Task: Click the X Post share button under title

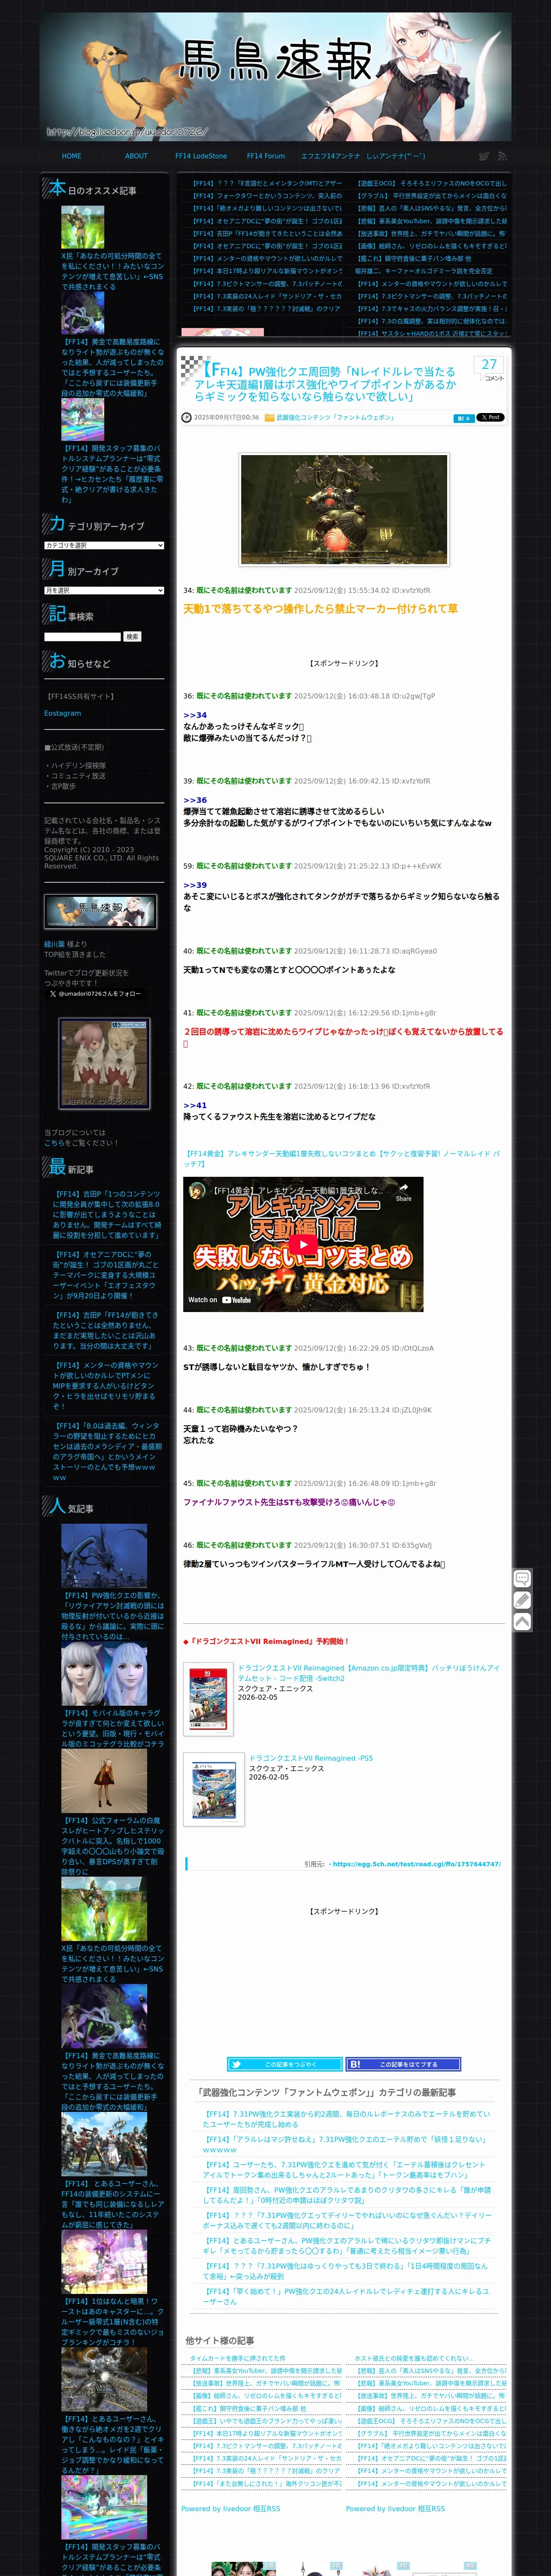Action: pyautogui.click(x=490, y=417)
